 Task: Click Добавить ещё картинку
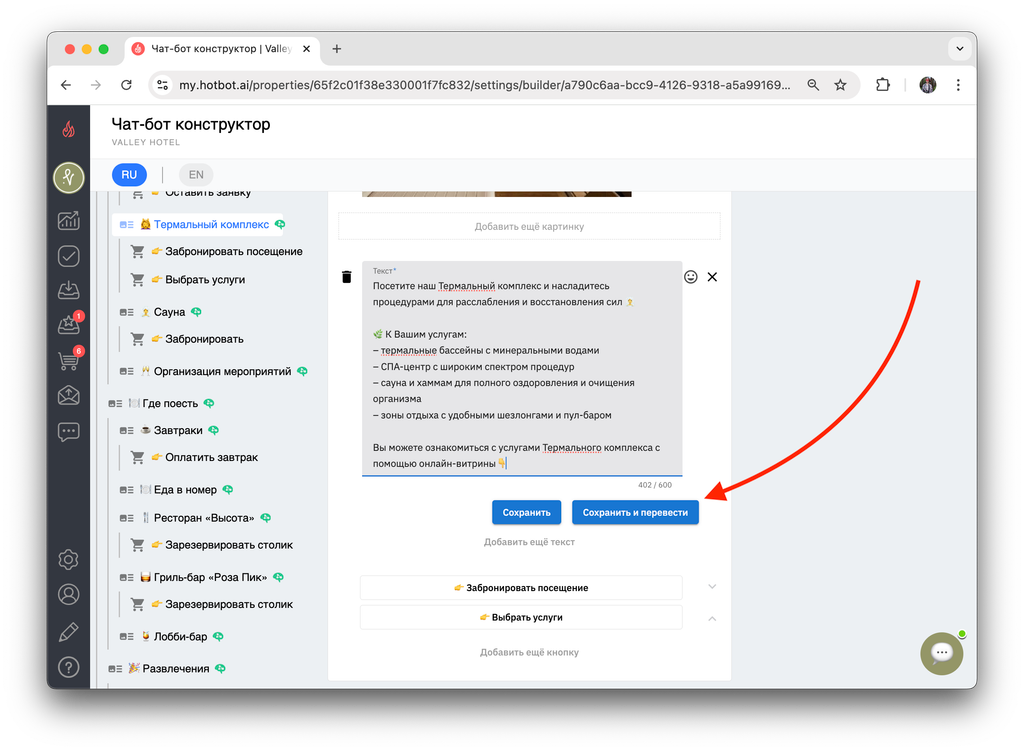coord(529,227)
